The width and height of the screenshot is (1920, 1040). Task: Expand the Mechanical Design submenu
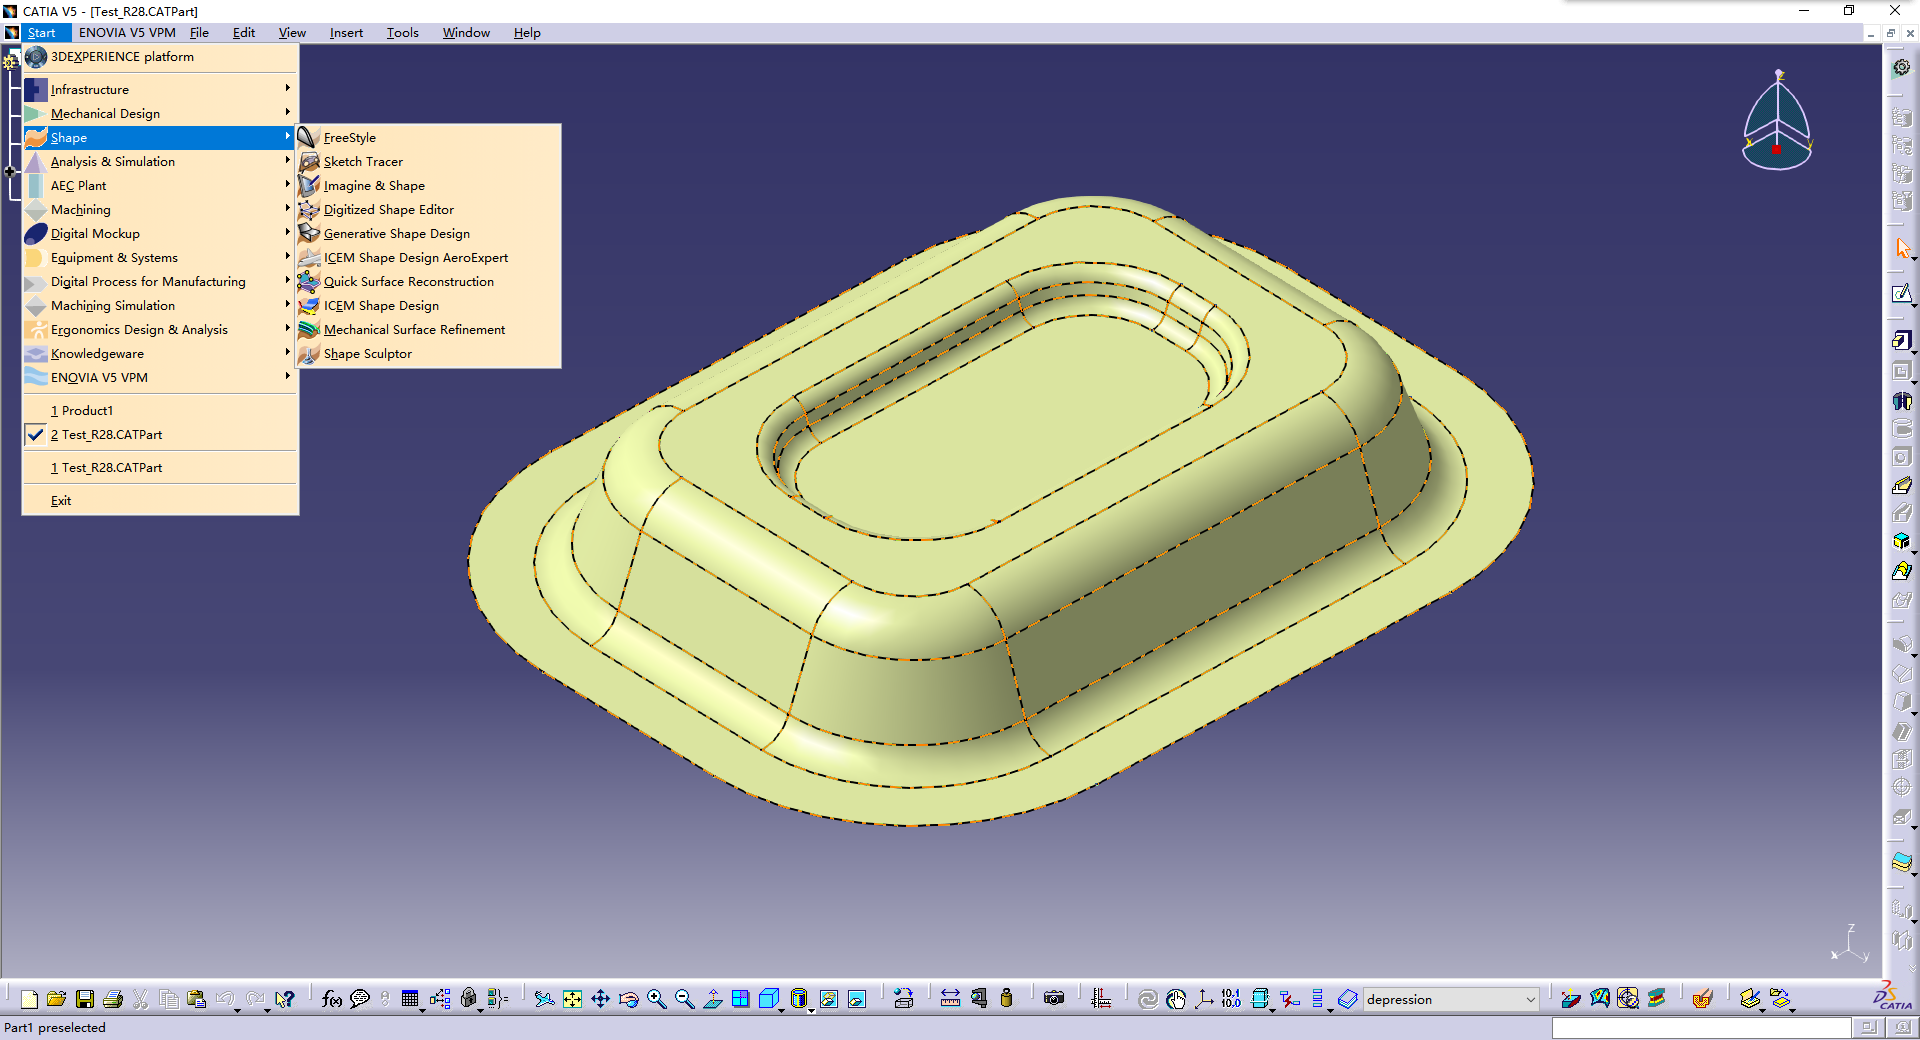pos(160,114)
